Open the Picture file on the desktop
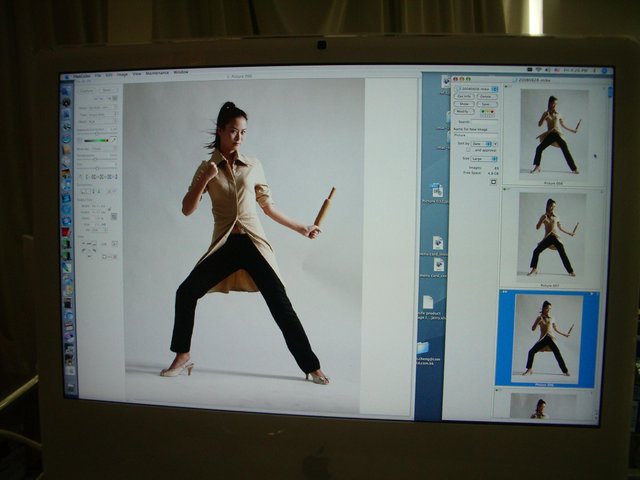 click(437, 191)
